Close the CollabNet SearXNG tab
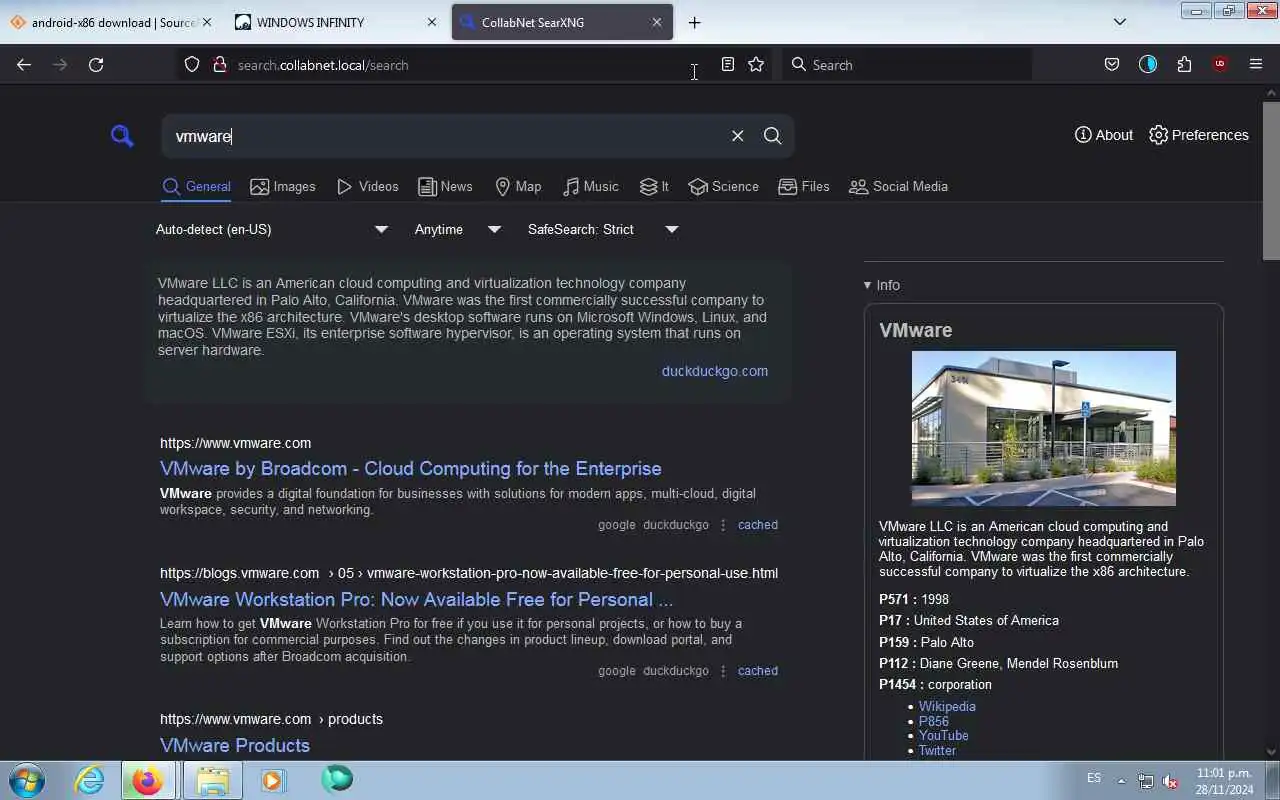The width and height of the screenshot is (1280, 800). [x=657, y=22]
